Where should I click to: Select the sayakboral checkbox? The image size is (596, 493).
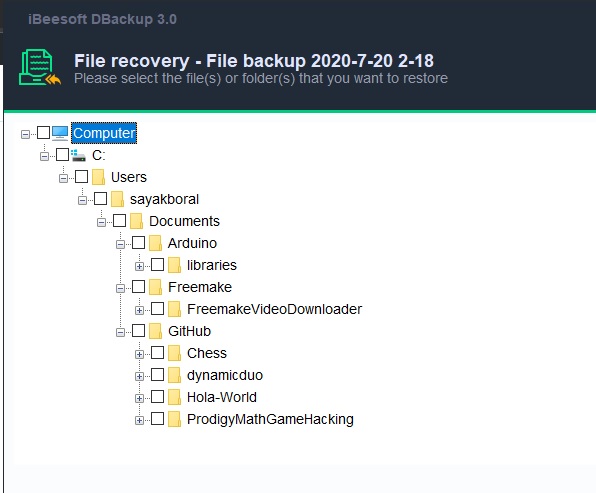pos(100,198)
